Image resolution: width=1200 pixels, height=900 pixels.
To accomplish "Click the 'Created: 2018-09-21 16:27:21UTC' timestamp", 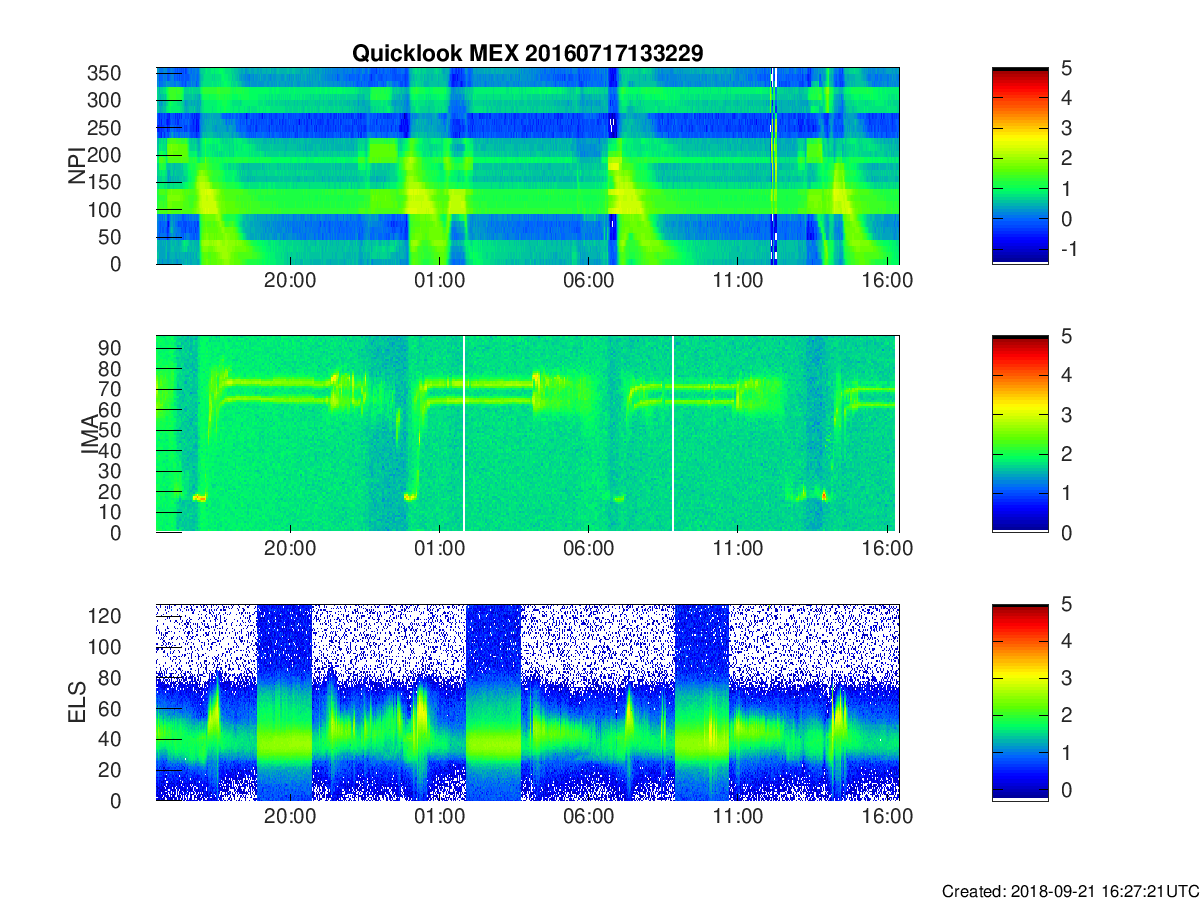I will (1069, 891).
